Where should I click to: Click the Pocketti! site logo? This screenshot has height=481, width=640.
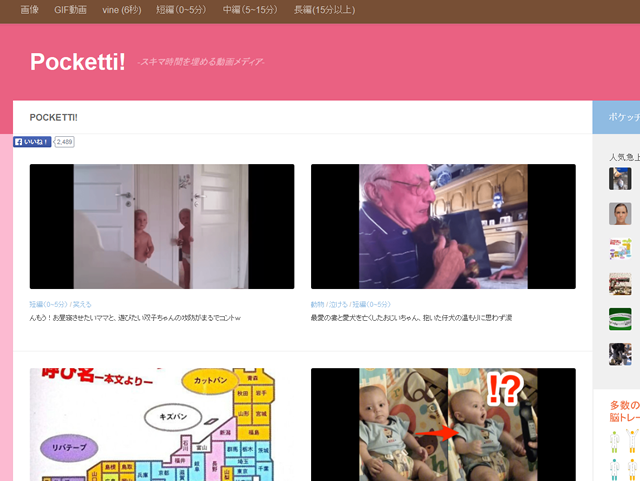tap(78, 62)
